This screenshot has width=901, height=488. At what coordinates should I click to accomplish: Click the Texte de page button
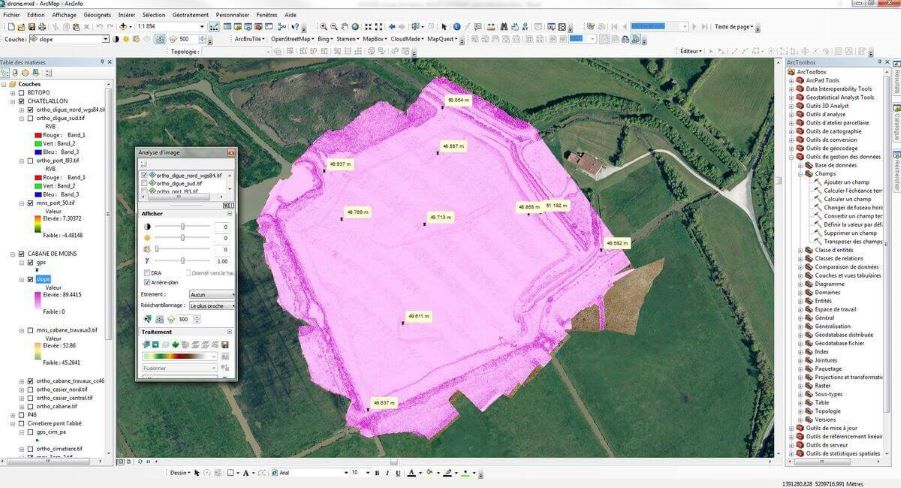coord(736,26)
